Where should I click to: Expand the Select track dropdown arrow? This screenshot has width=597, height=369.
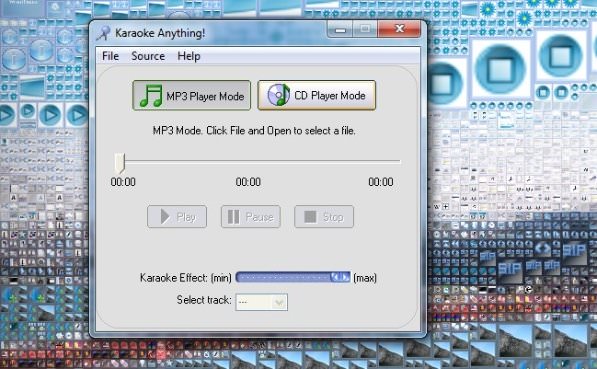(279, 302)
